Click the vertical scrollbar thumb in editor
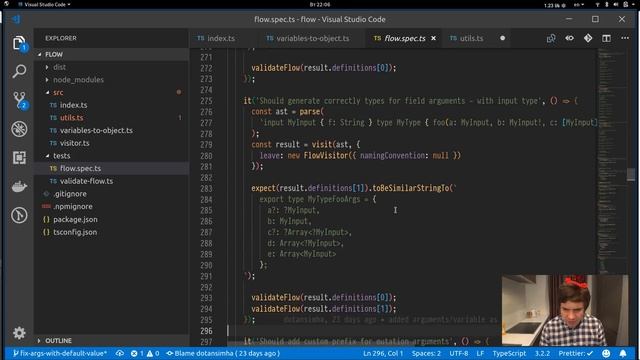640x360 pixels. [631, 174]
